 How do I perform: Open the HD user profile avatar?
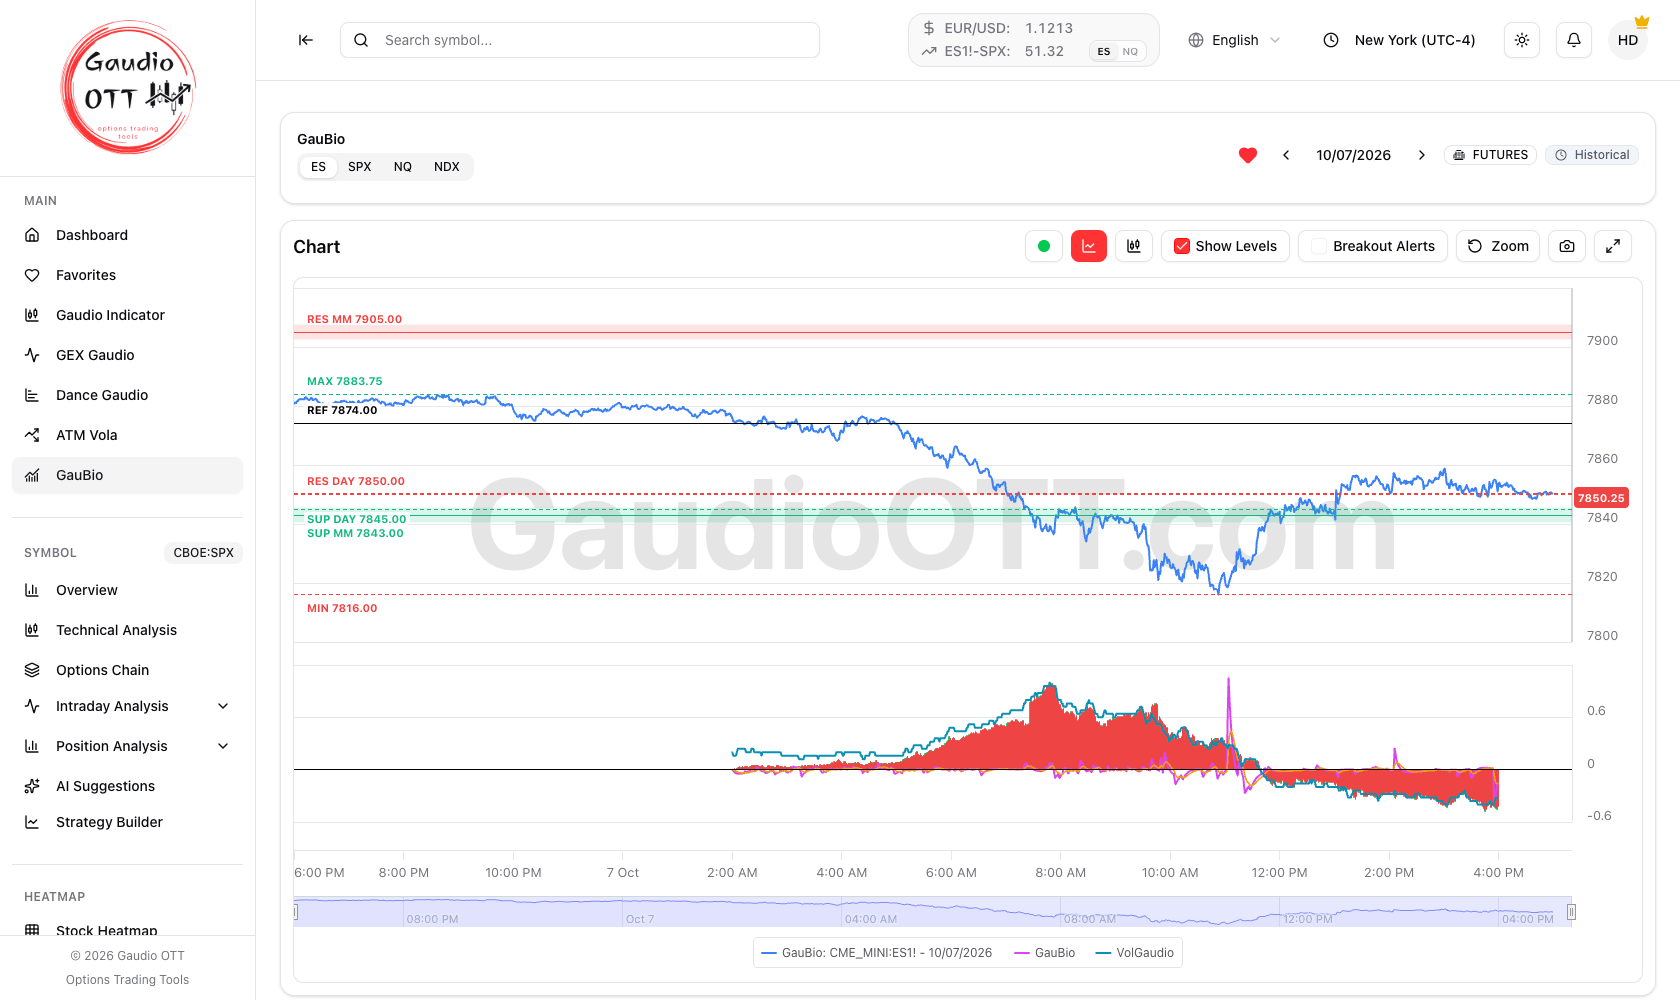coord(1628,40)
